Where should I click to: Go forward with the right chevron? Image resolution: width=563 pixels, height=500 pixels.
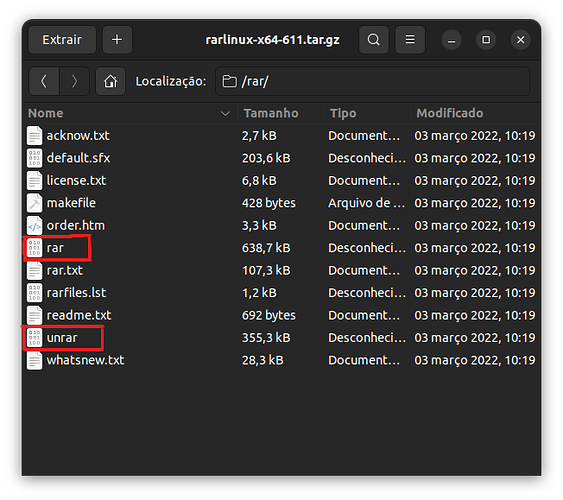tap(74, 81)
